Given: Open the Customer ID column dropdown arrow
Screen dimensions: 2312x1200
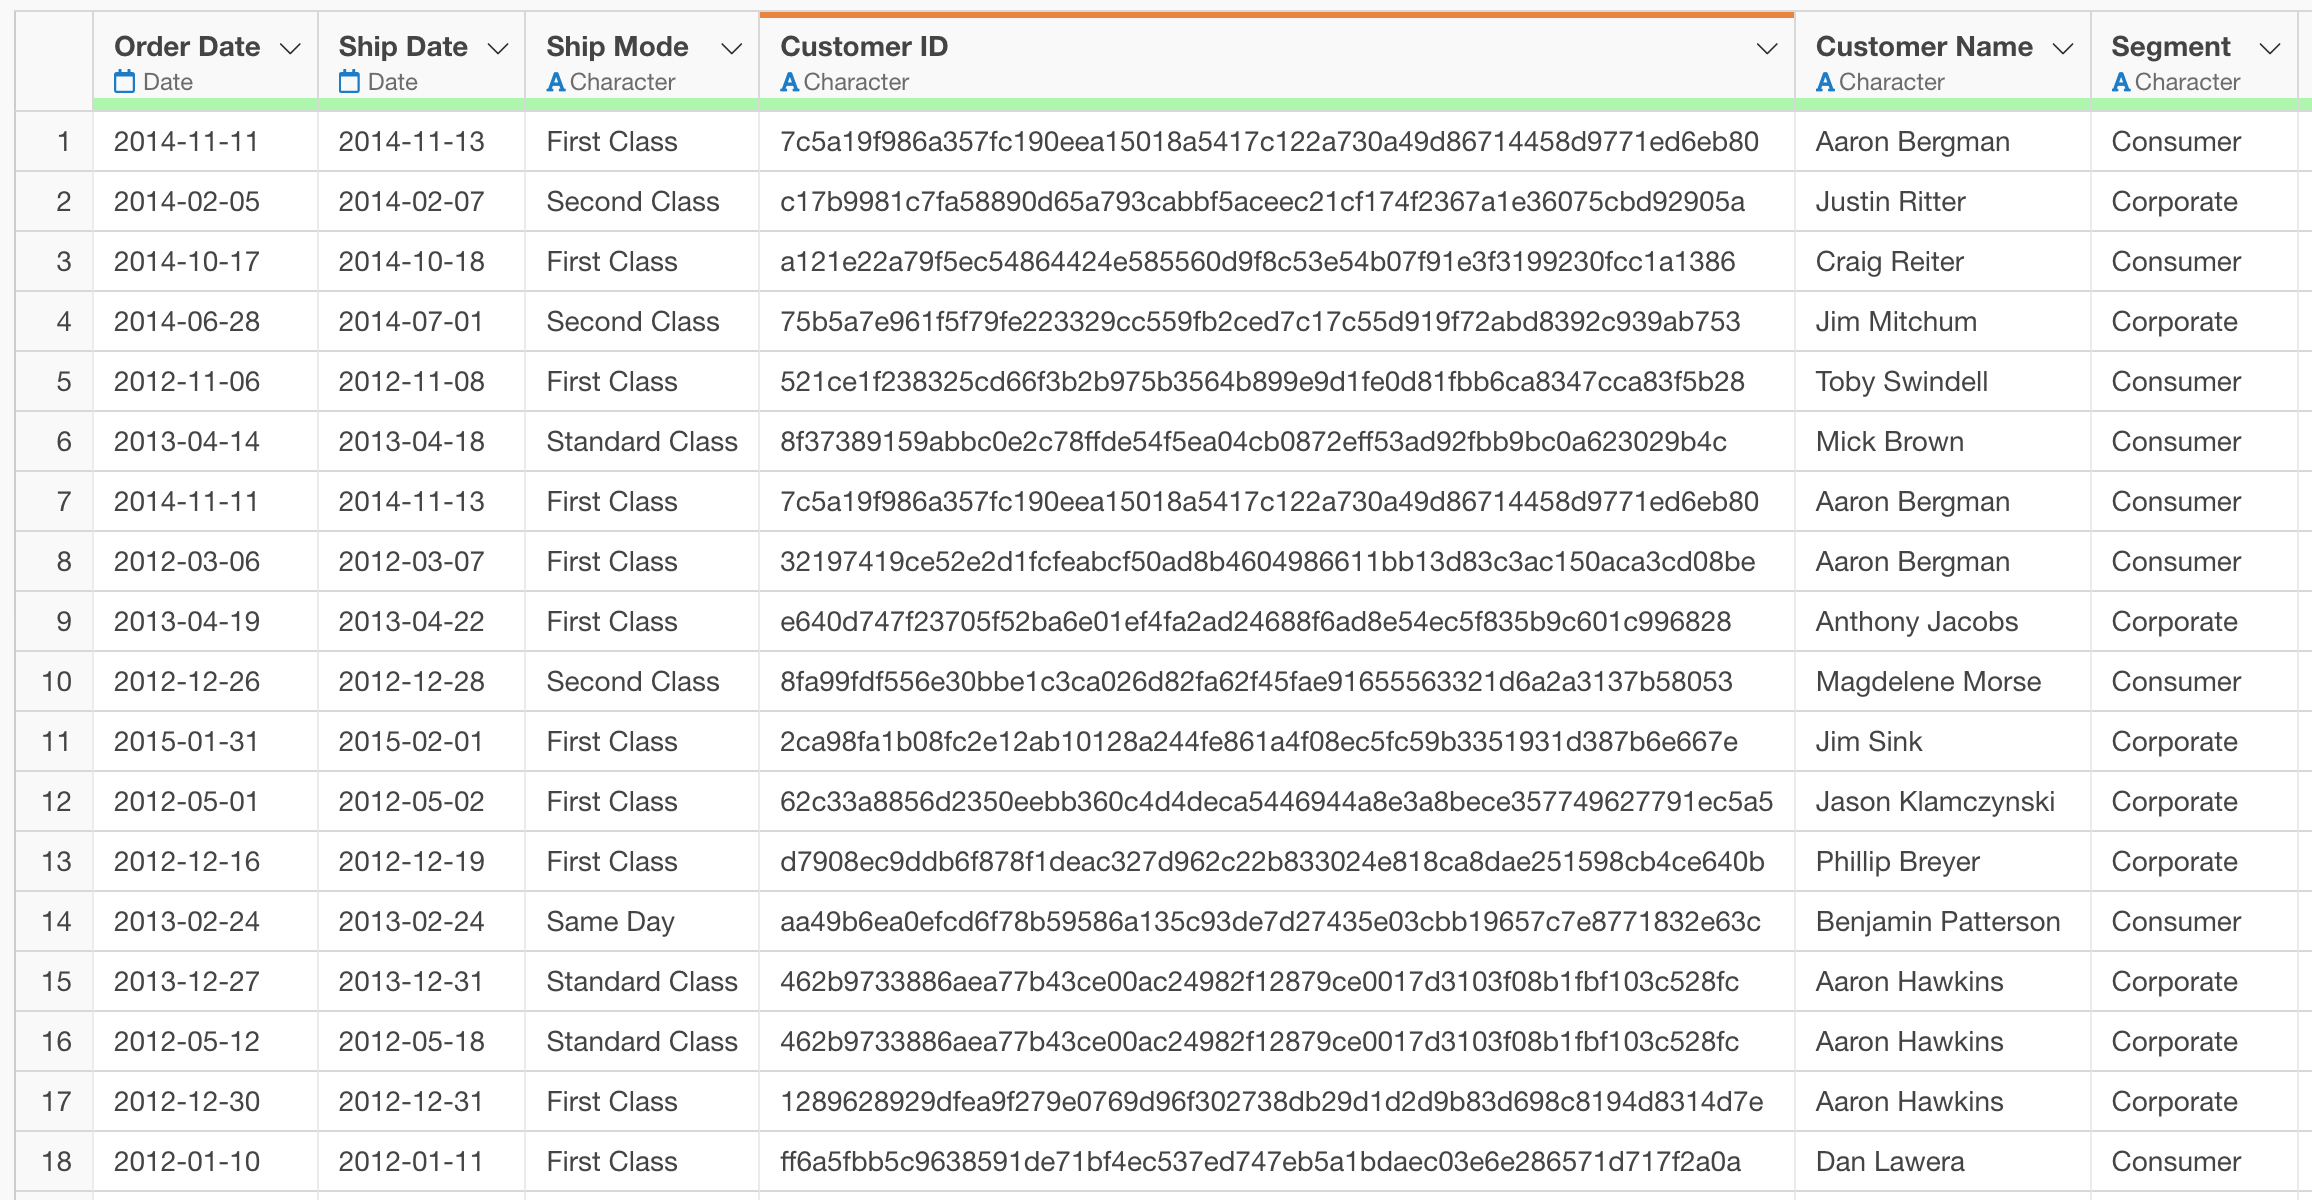Looking at the screenshot, I should click(x=1767, y=49).
